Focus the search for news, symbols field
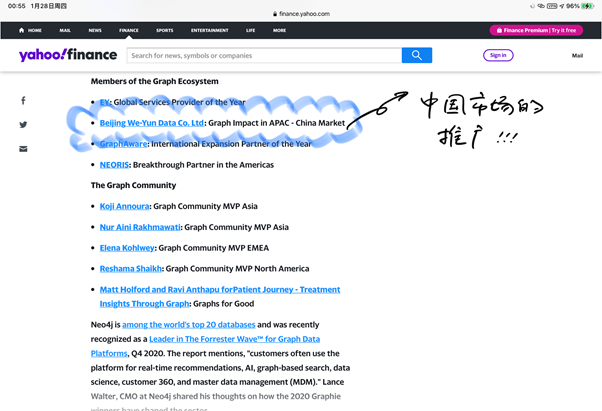 click(x=264, y=56)
